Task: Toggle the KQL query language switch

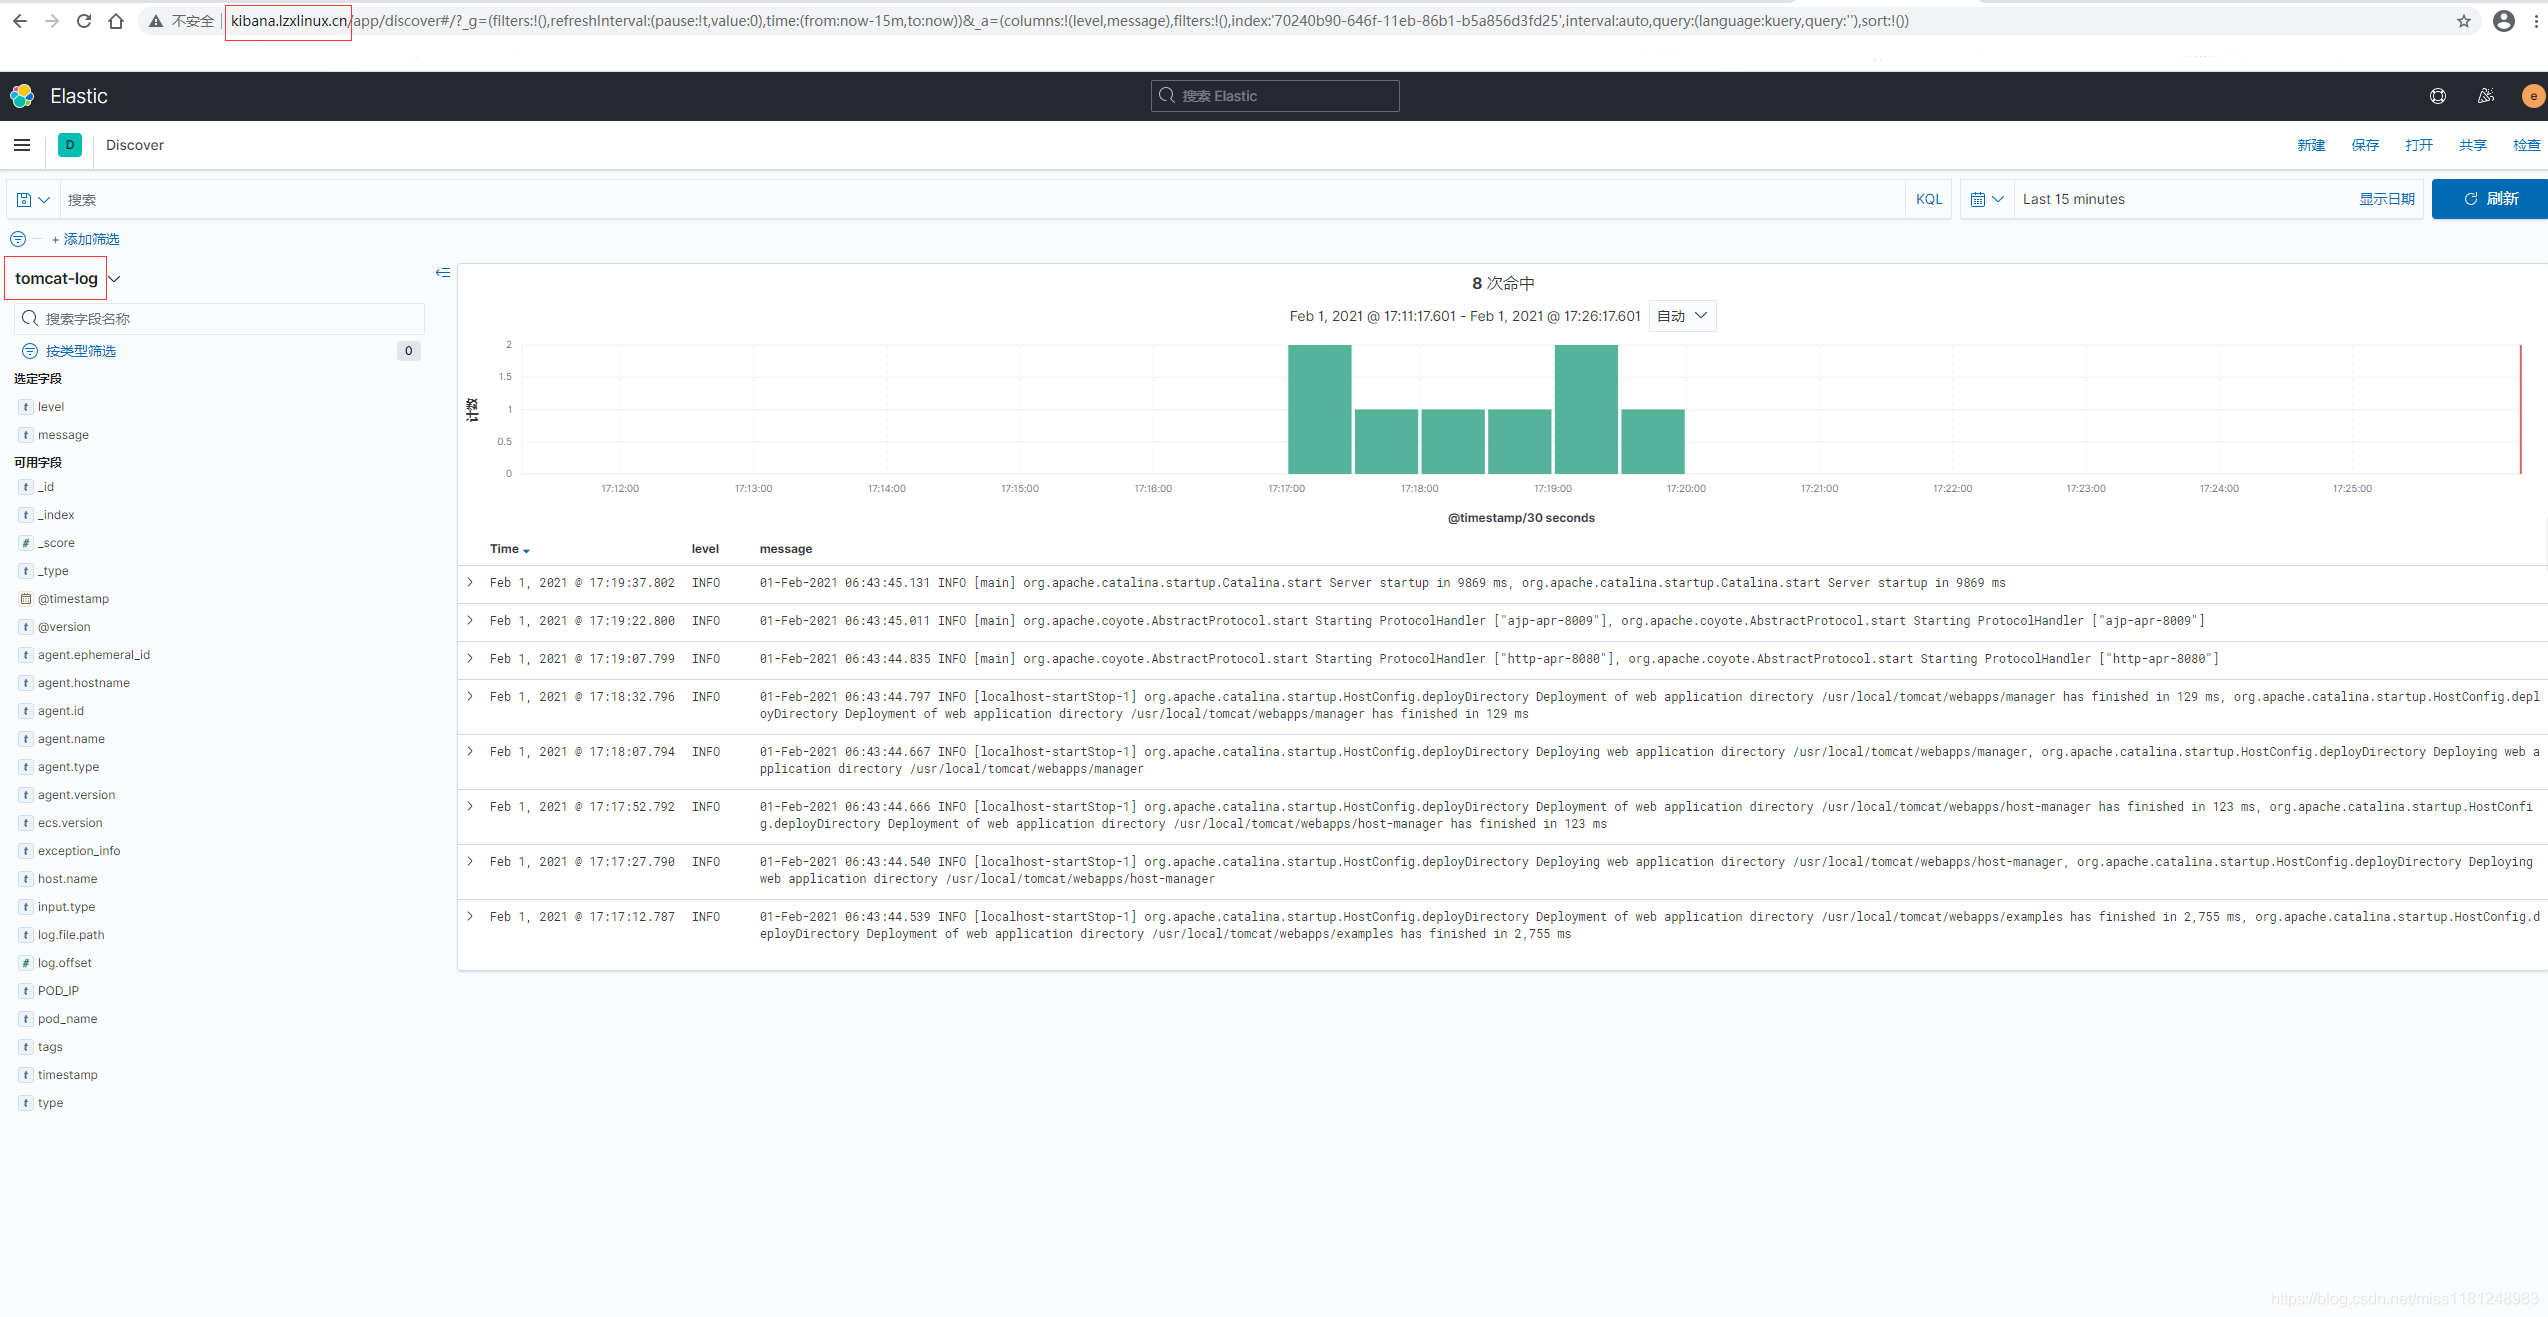Action: [x=1928, y=199]
